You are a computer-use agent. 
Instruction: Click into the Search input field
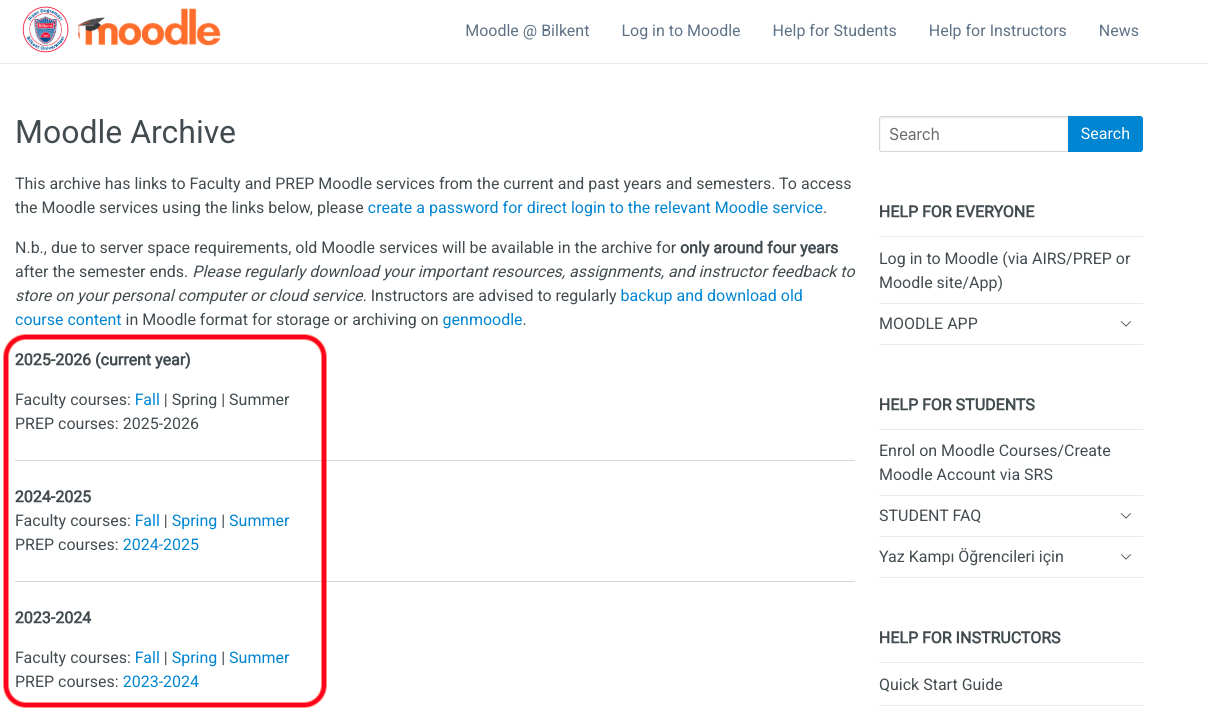pyautogui.click(x=973, y=134)
